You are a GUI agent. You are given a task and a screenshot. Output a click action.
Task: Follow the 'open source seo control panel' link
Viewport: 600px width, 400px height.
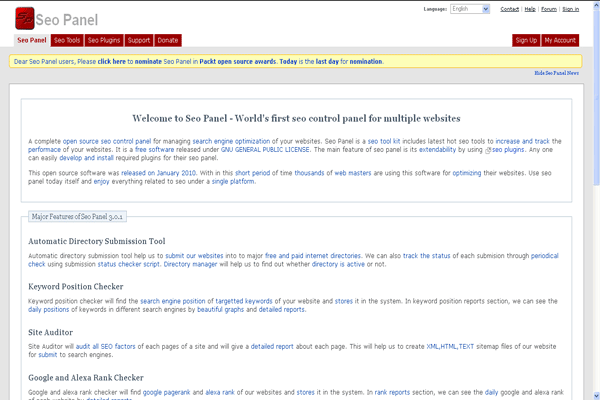point(107,141)
